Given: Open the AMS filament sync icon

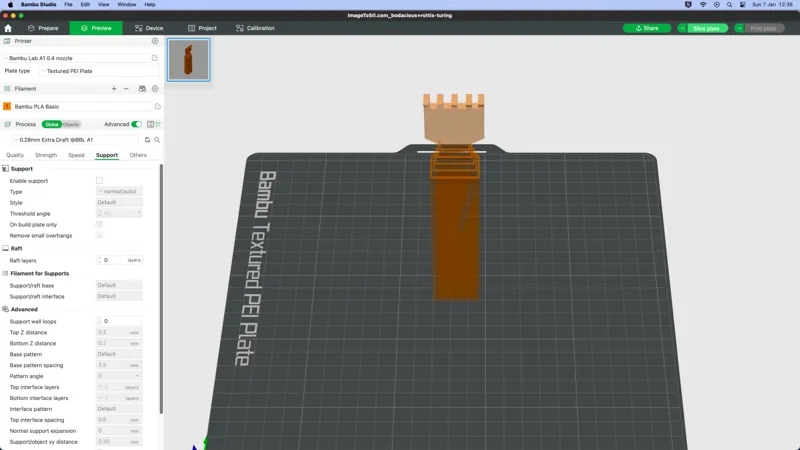Looking at the screenshot, I should click(x=142, y=89).
